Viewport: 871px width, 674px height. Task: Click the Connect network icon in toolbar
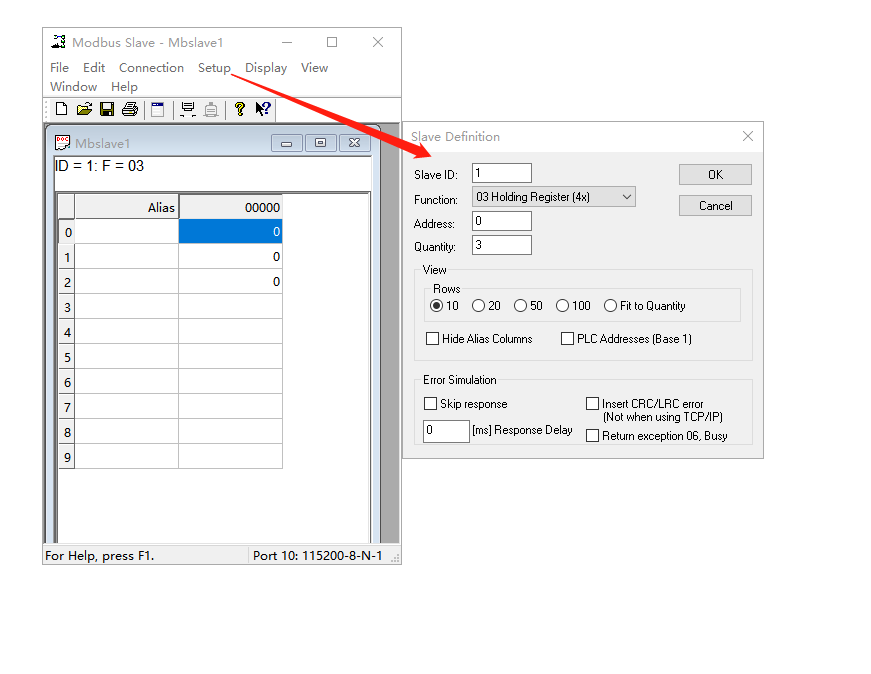coord(187,109)
